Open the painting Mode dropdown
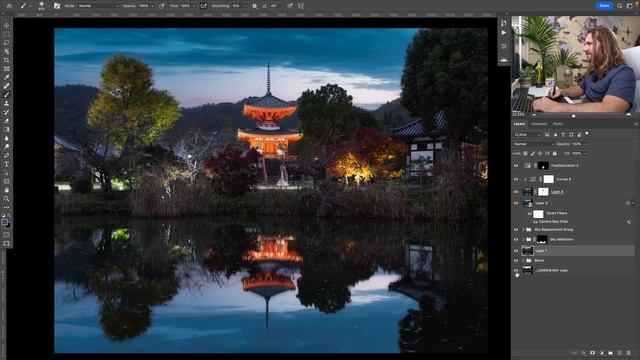 click(x=98, y=6)
